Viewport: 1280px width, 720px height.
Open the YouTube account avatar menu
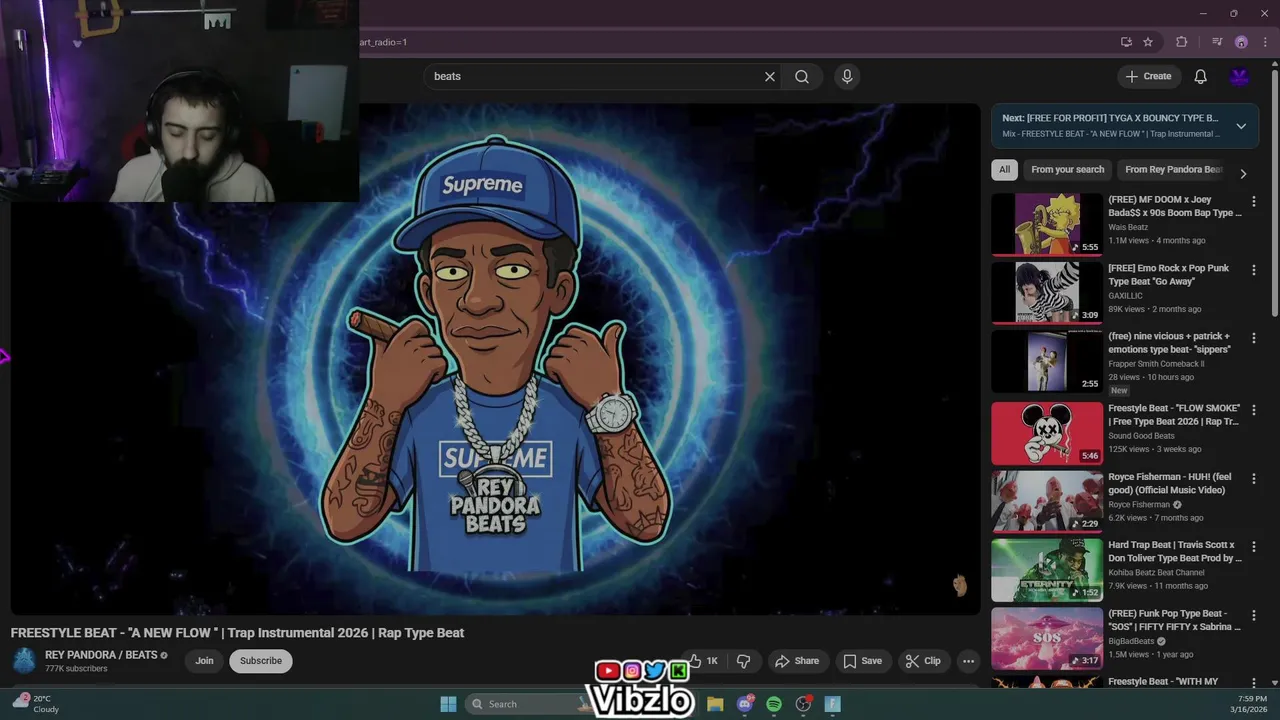coord(1240,76)
